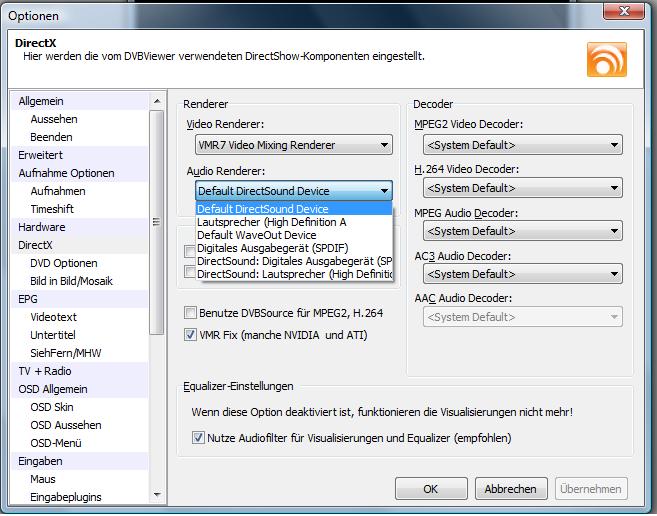Click the category list scrollbar thumb

click(157, 222)
